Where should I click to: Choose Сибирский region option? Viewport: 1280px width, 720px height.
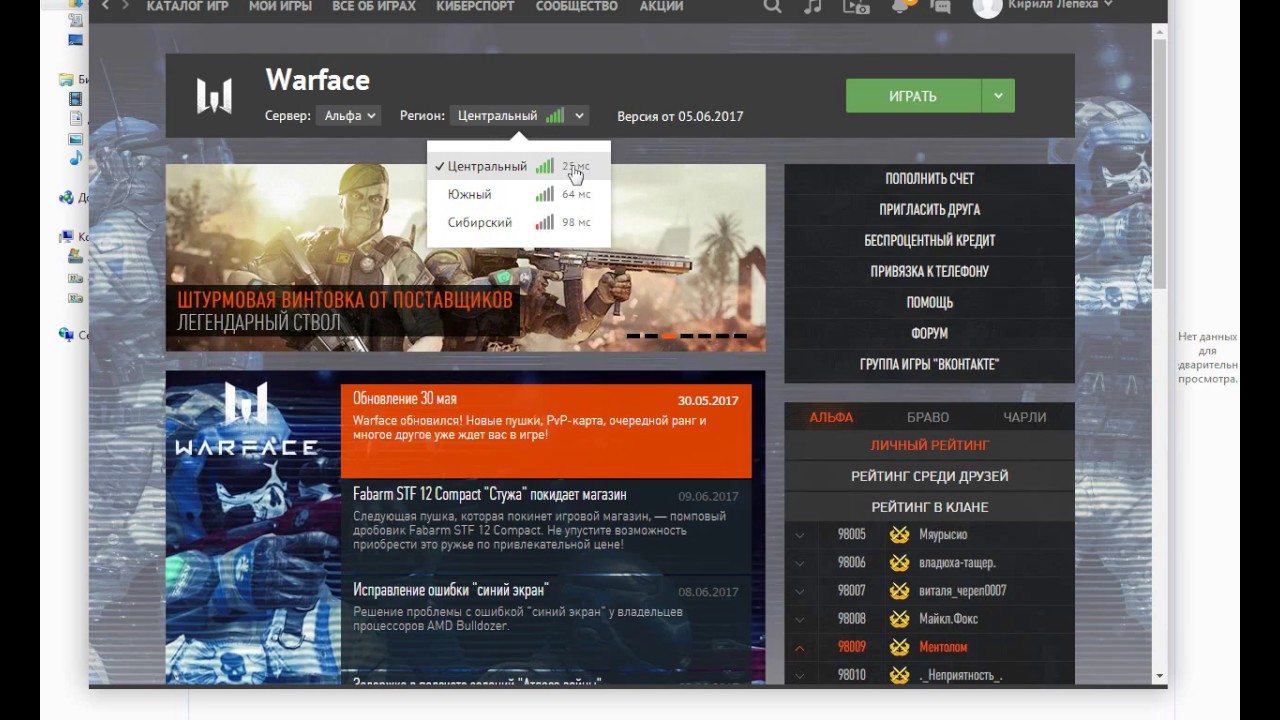[518, 222]
